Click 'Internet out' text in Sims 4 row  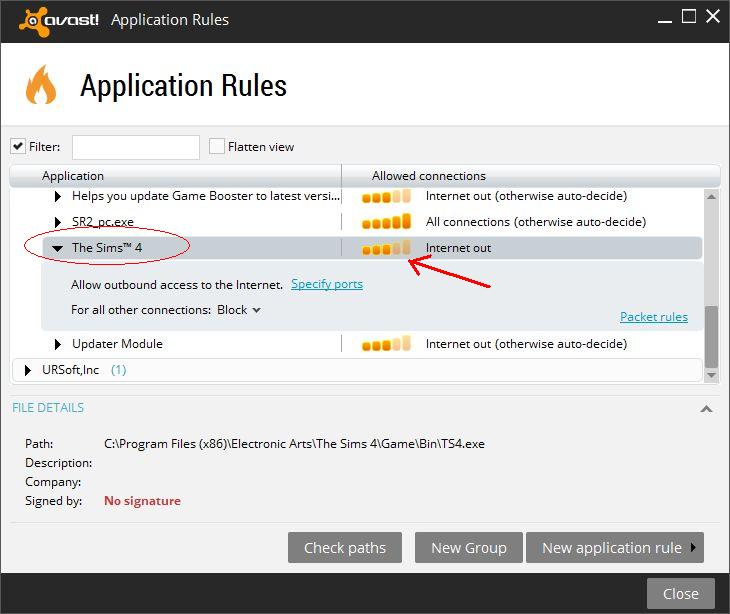coord(458,248)
